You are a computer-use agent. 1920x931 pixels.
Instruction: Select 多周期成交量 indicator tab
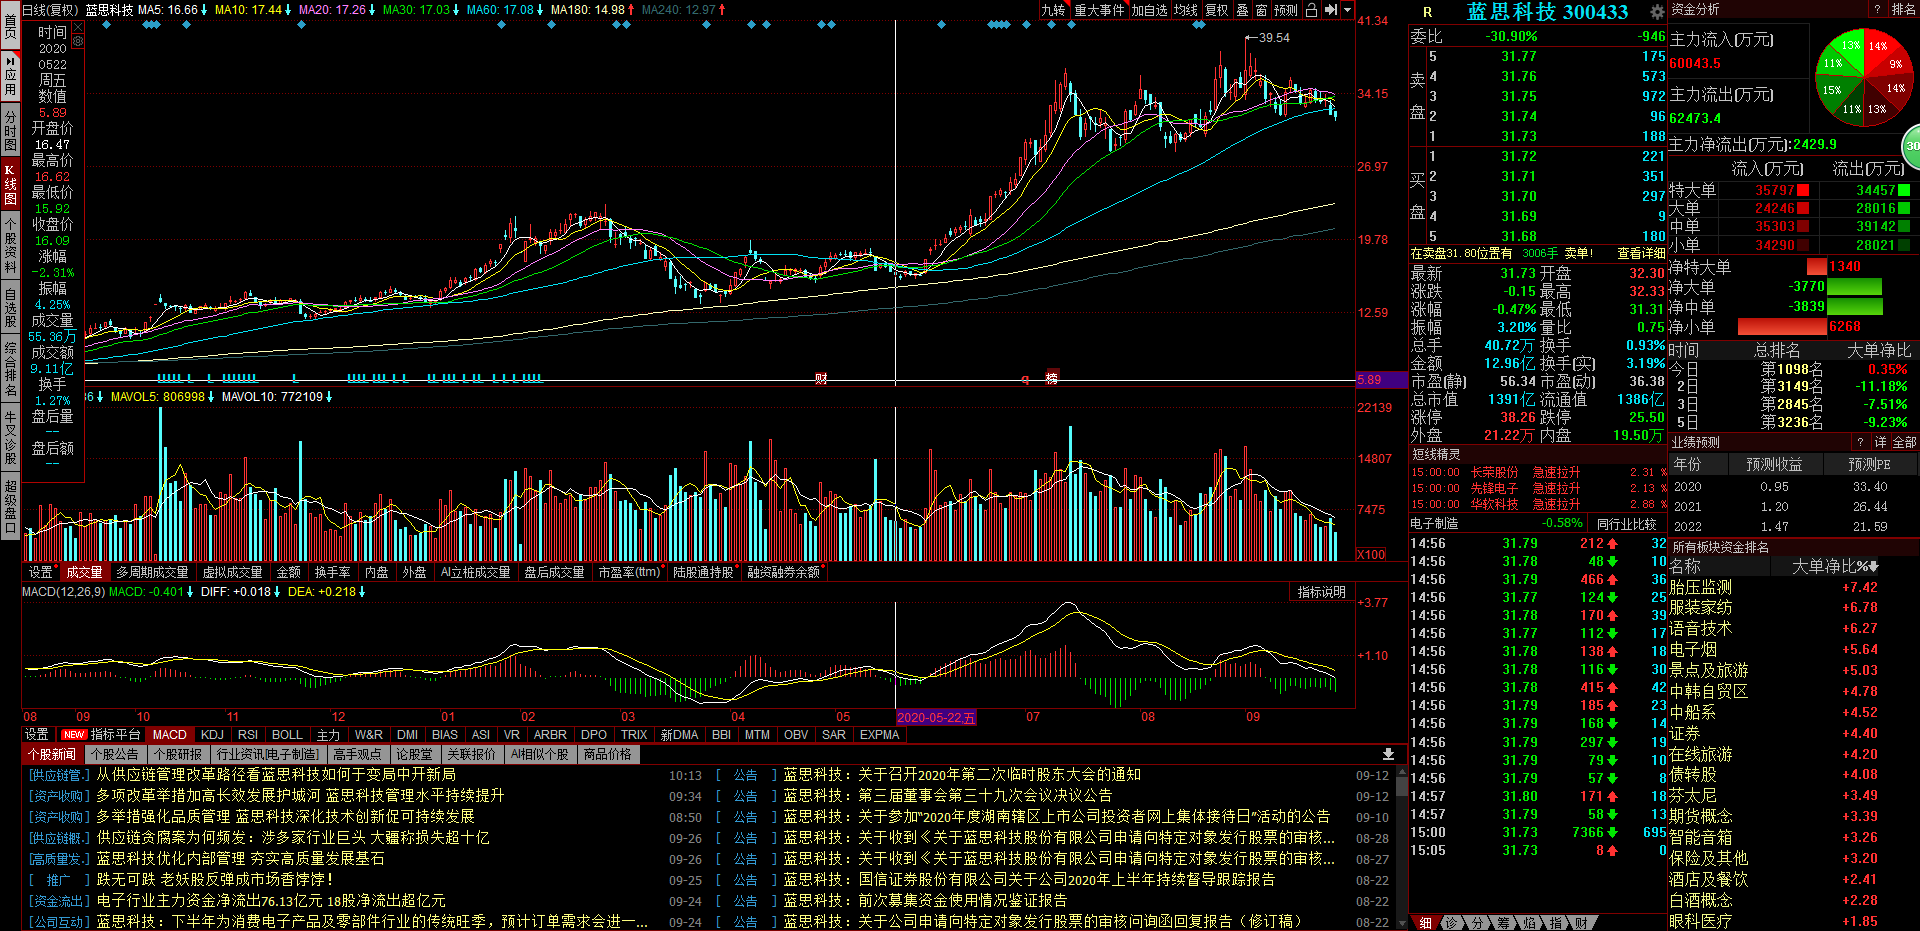click(x=152, y=572)
